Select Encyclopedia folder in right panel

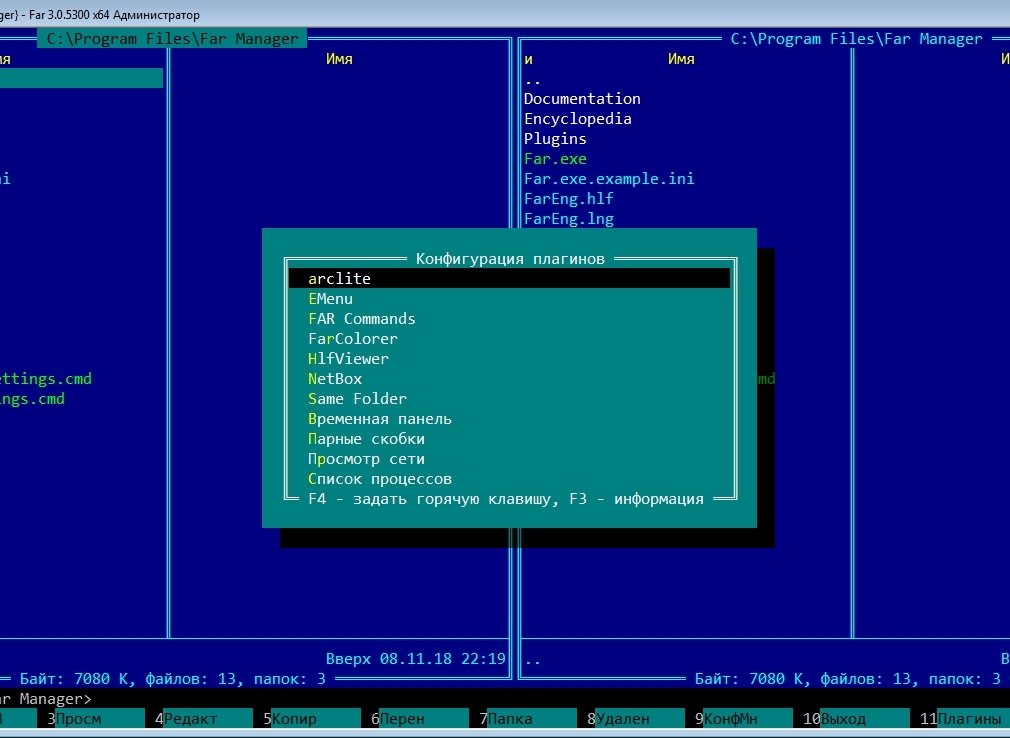(578, 118)
